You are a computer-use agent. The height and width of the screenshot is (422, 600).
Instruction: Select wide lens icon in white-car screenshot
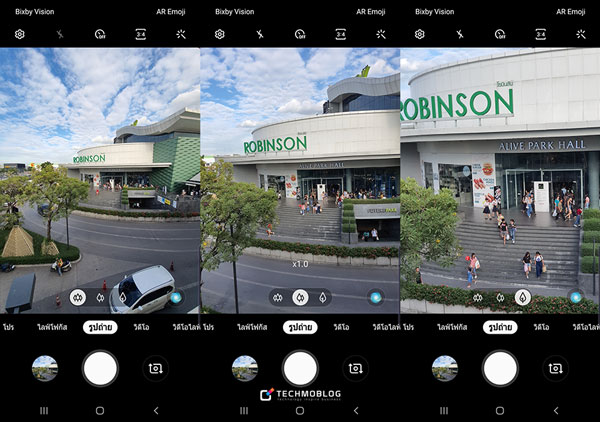(x=100, y=297)
